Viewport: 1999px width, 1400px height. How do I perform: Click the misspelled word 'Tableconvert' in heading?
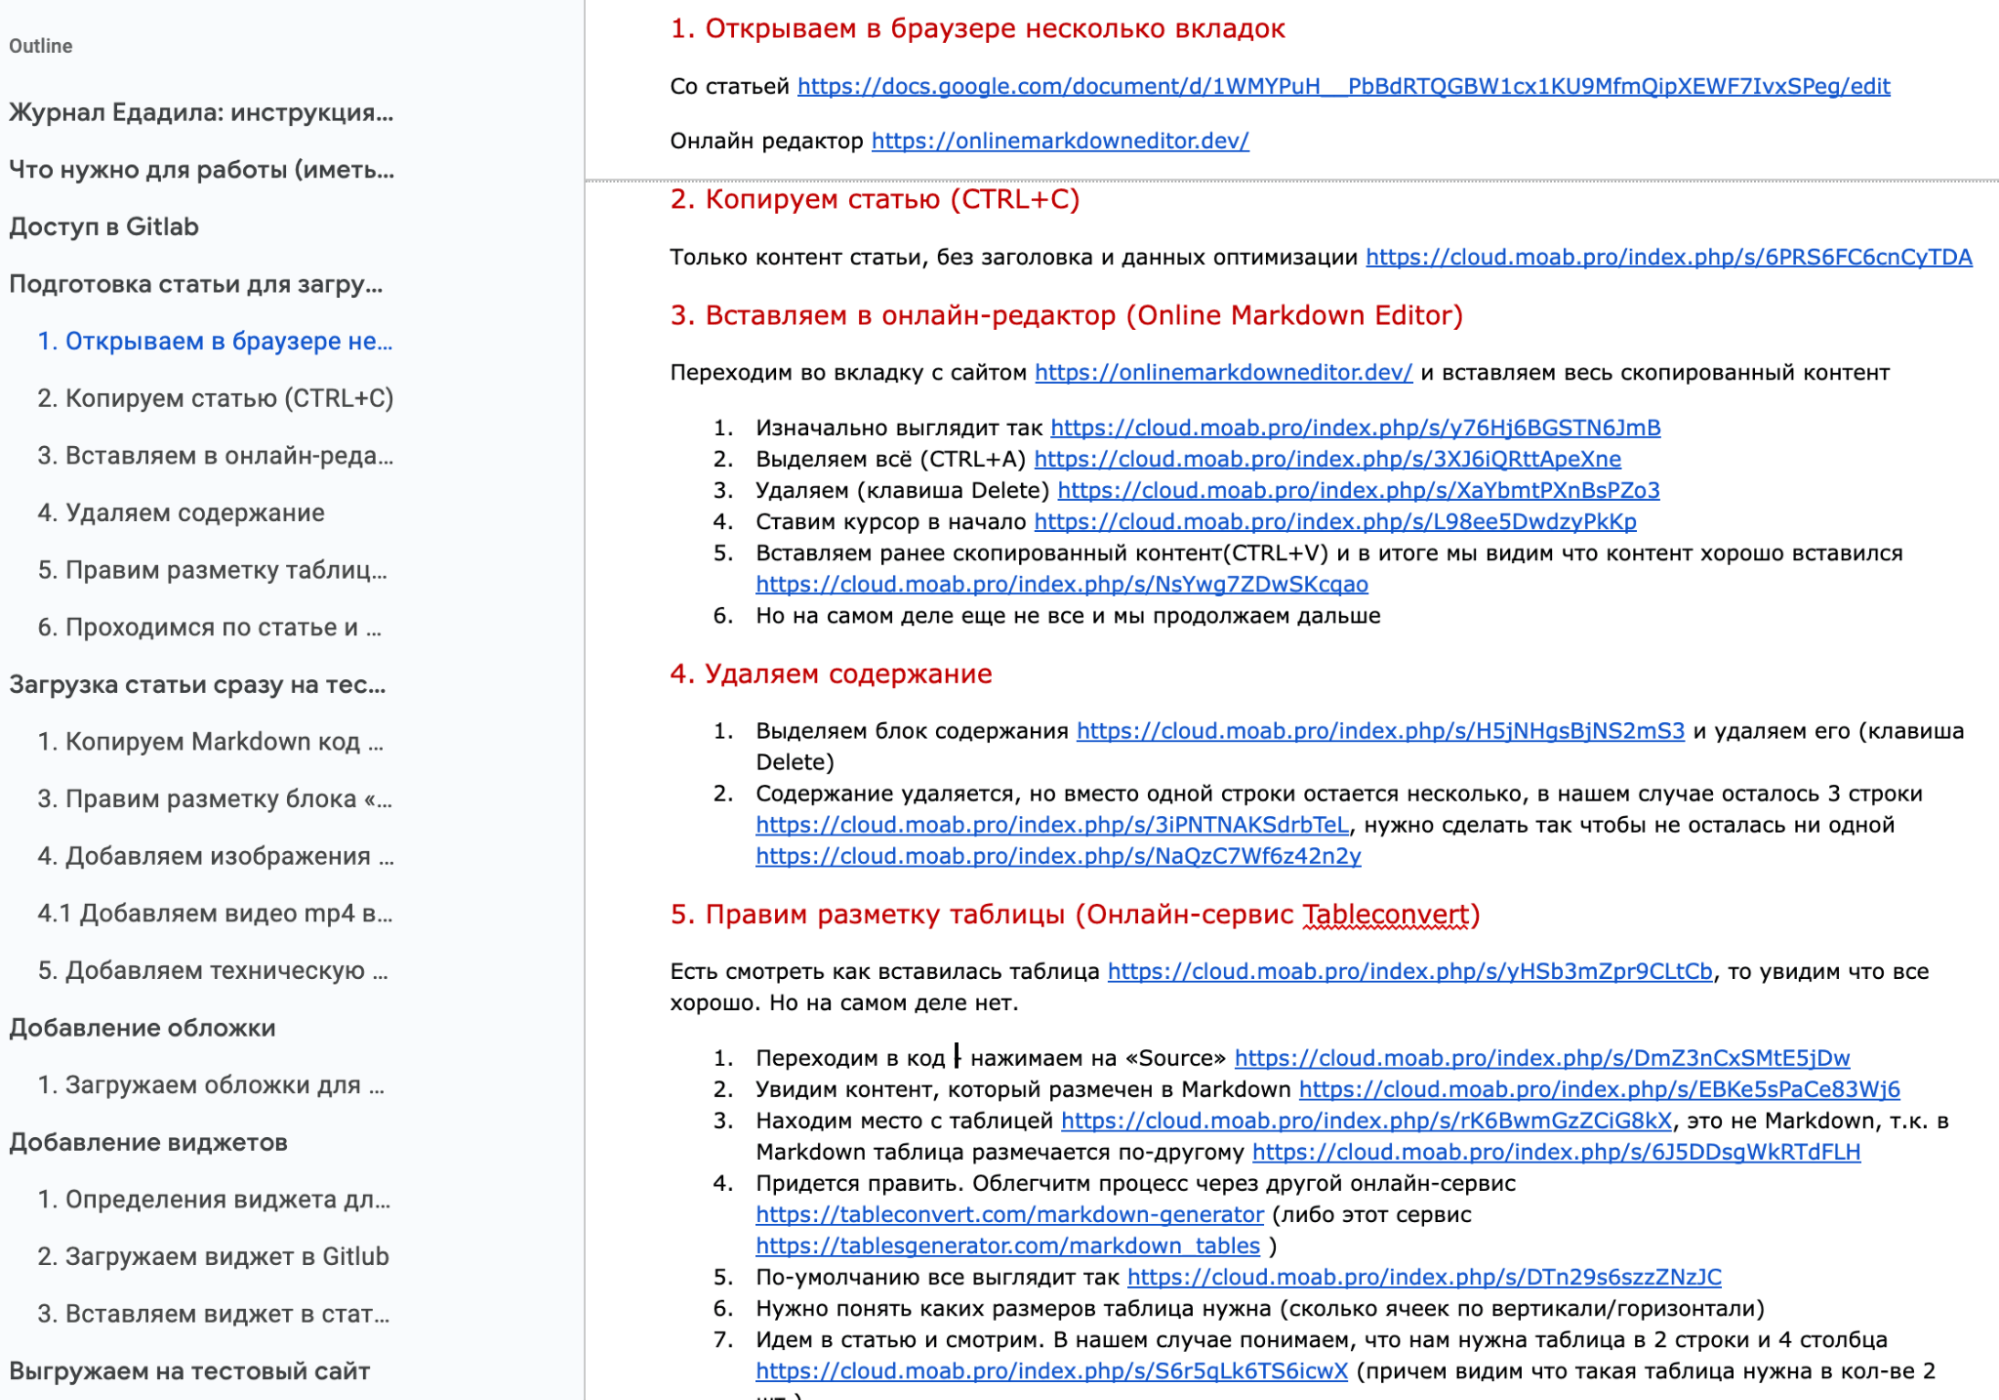pos(1385,915)
